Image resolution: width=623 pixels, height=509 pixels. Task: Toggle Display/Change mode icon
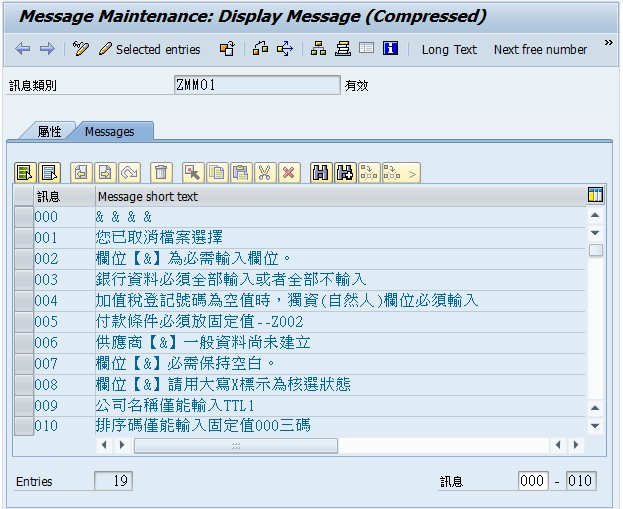pos(81,49)
